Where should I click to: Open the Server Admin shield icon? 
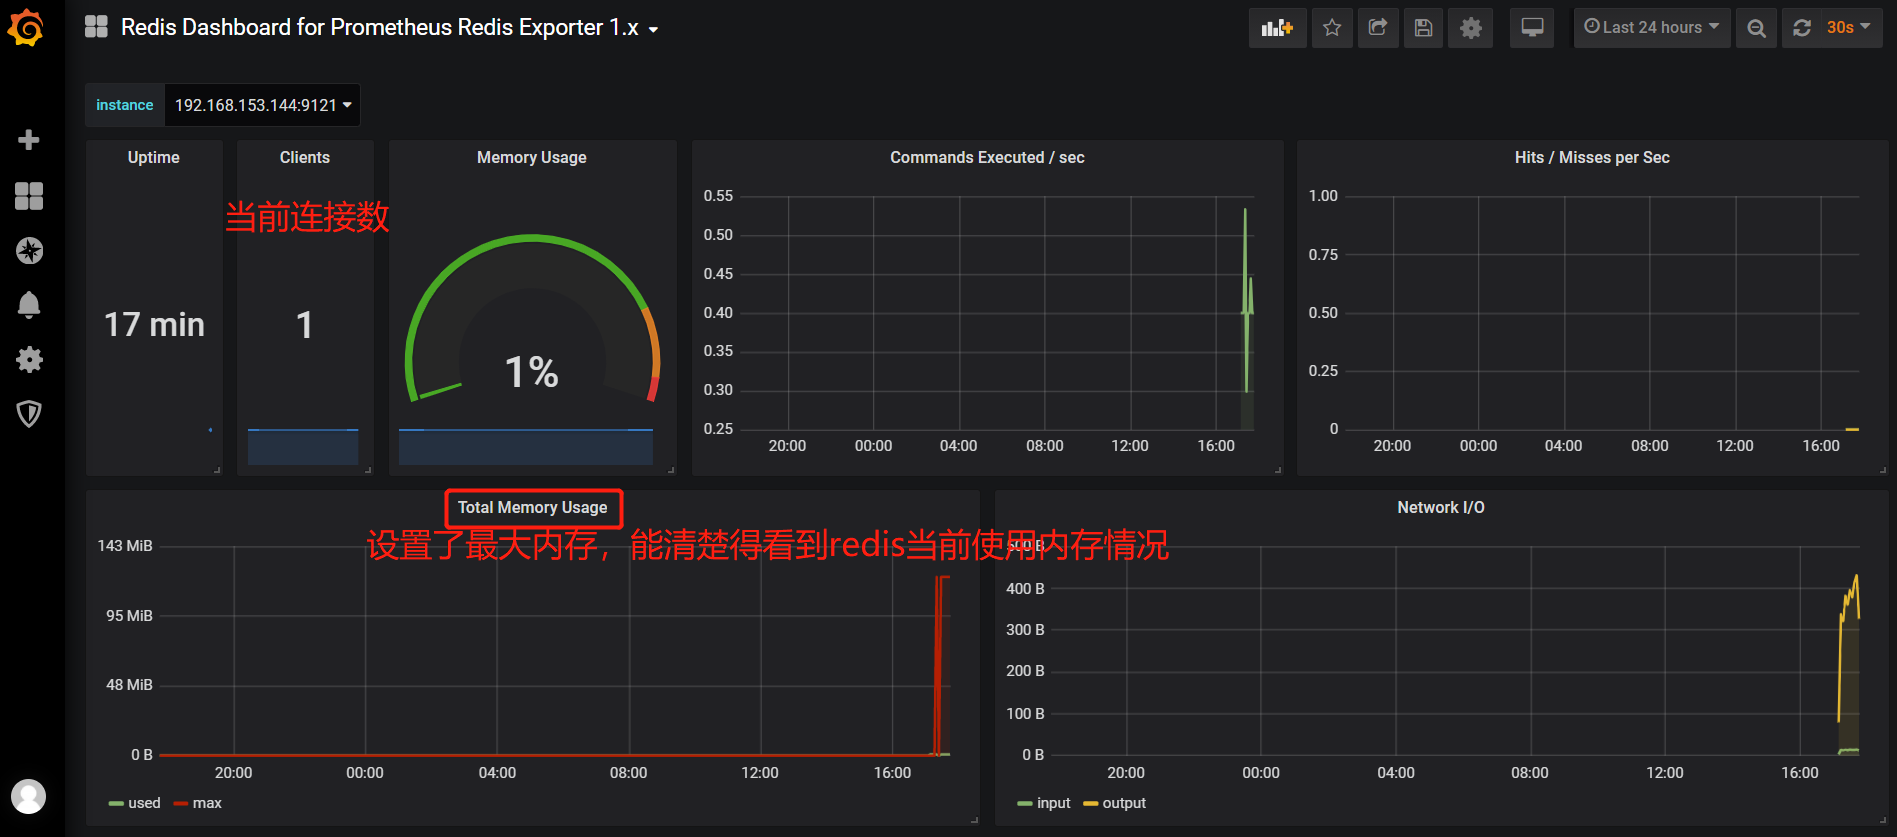click(29, 414)
